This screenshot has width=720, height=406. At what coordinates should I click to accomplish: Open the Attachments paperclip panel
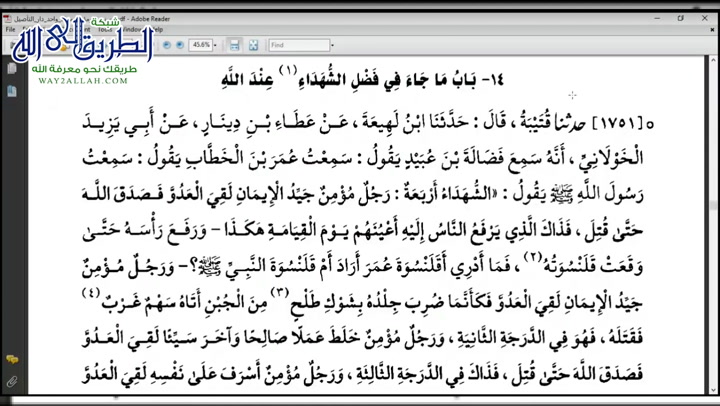pyautogui.click(x=12, y=381)
